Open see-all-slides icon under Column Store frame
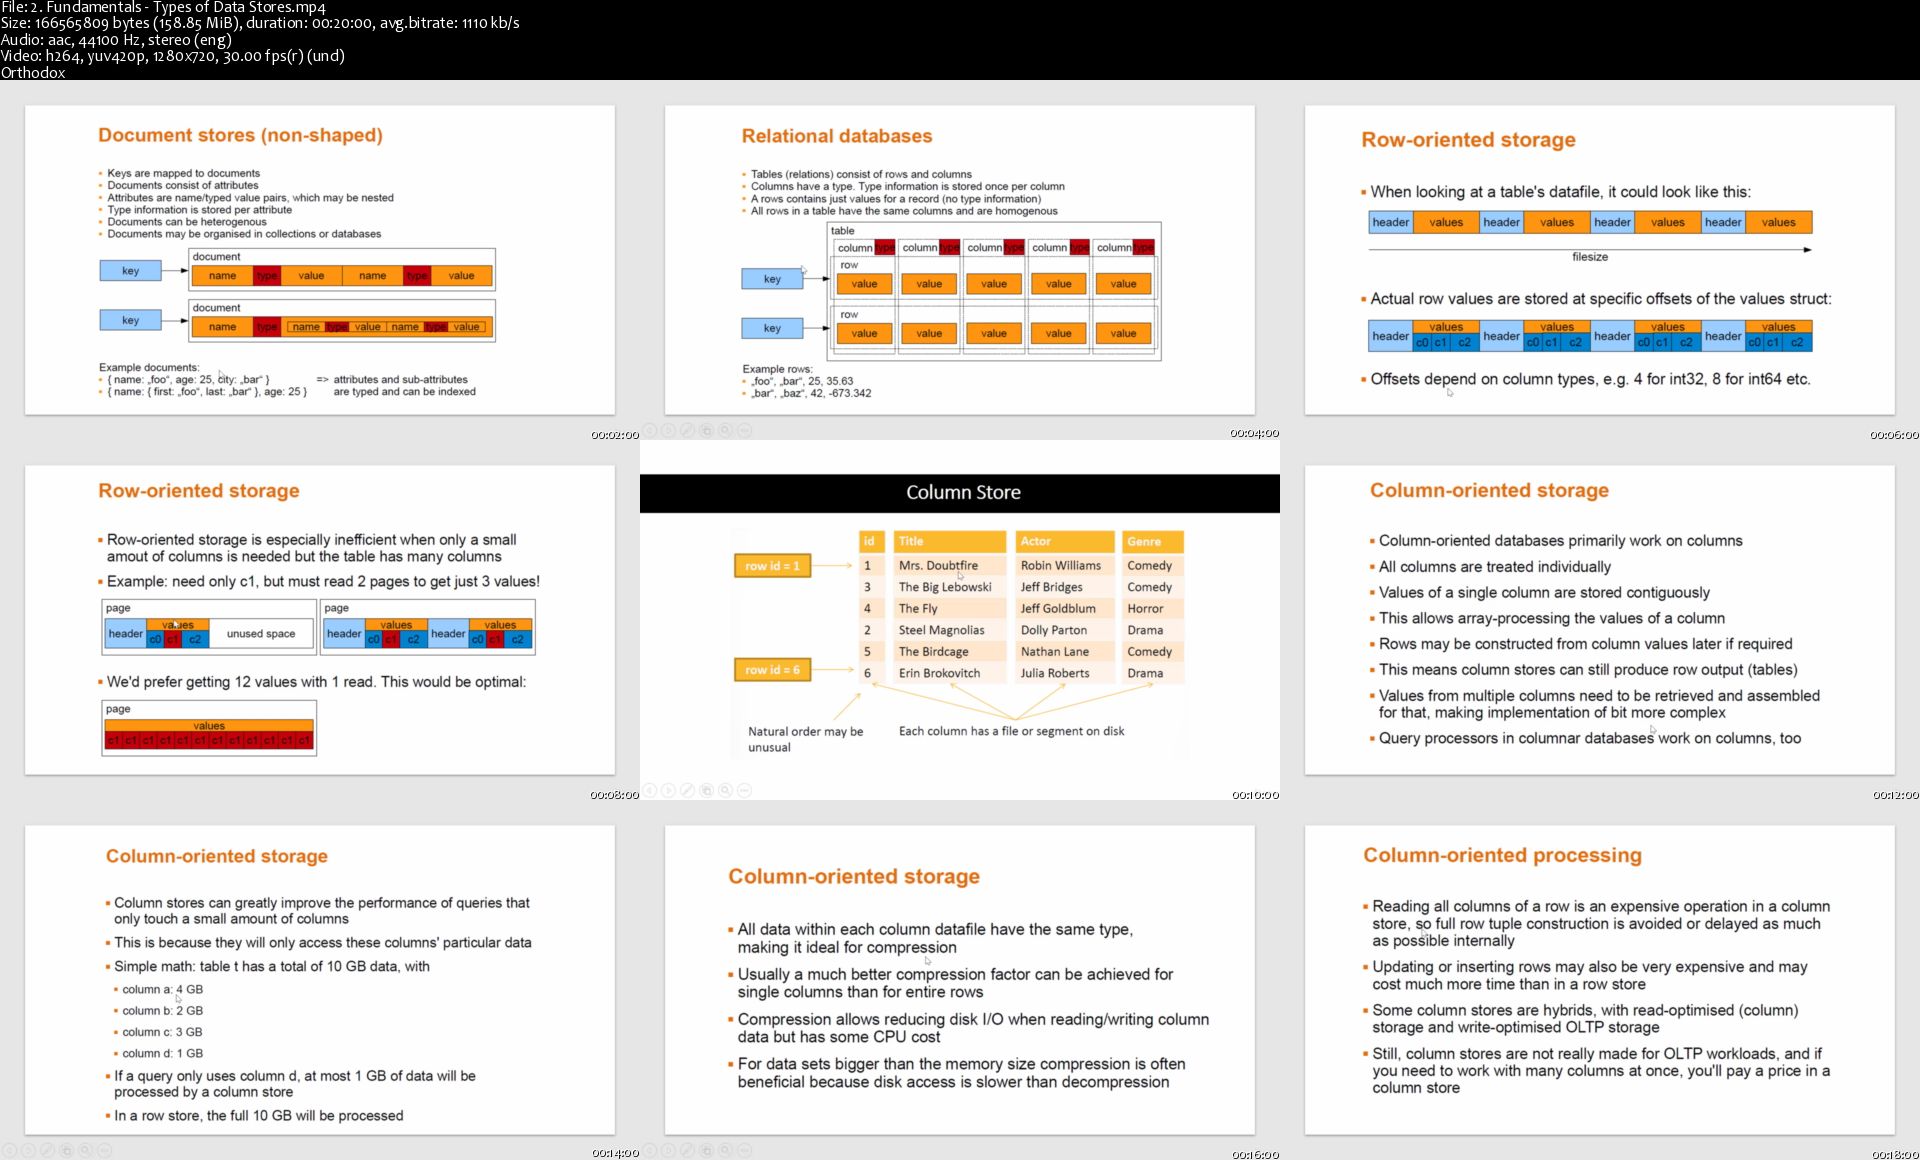This screenshot has height=1160, width=1920. pyautogui.click(x=706, y=790)
